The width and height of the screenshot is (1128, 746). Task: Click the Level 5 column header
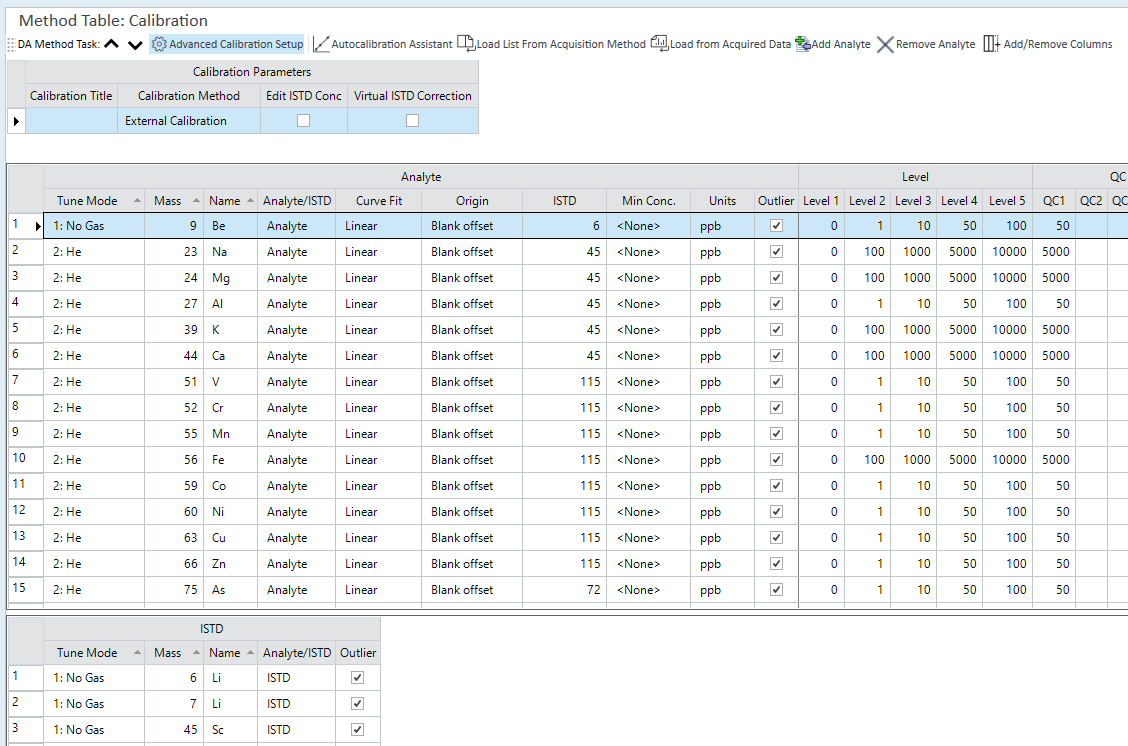click(1006, 201)
